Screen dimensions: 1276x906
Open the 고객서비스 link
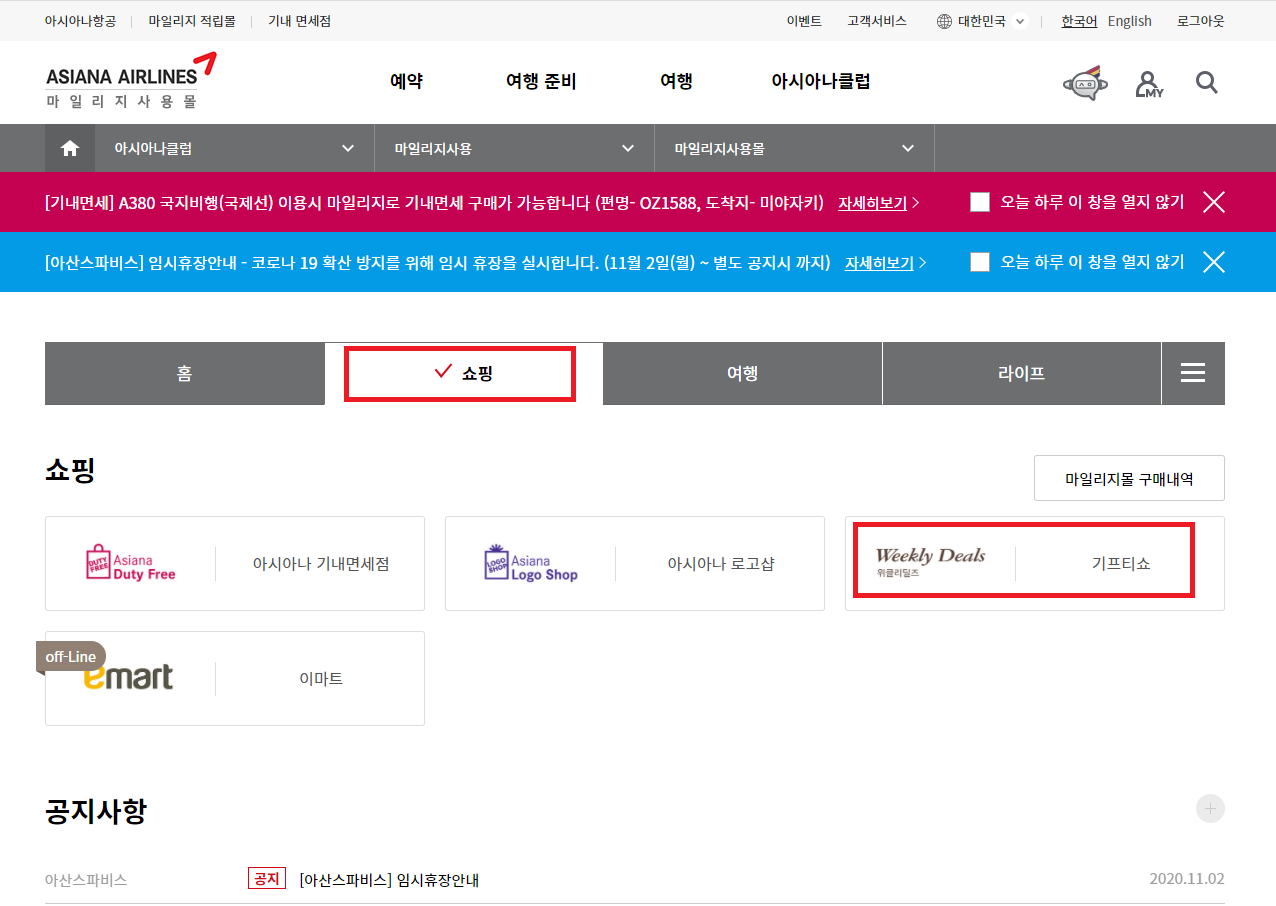pyautogui.click(x=877, y=21)
